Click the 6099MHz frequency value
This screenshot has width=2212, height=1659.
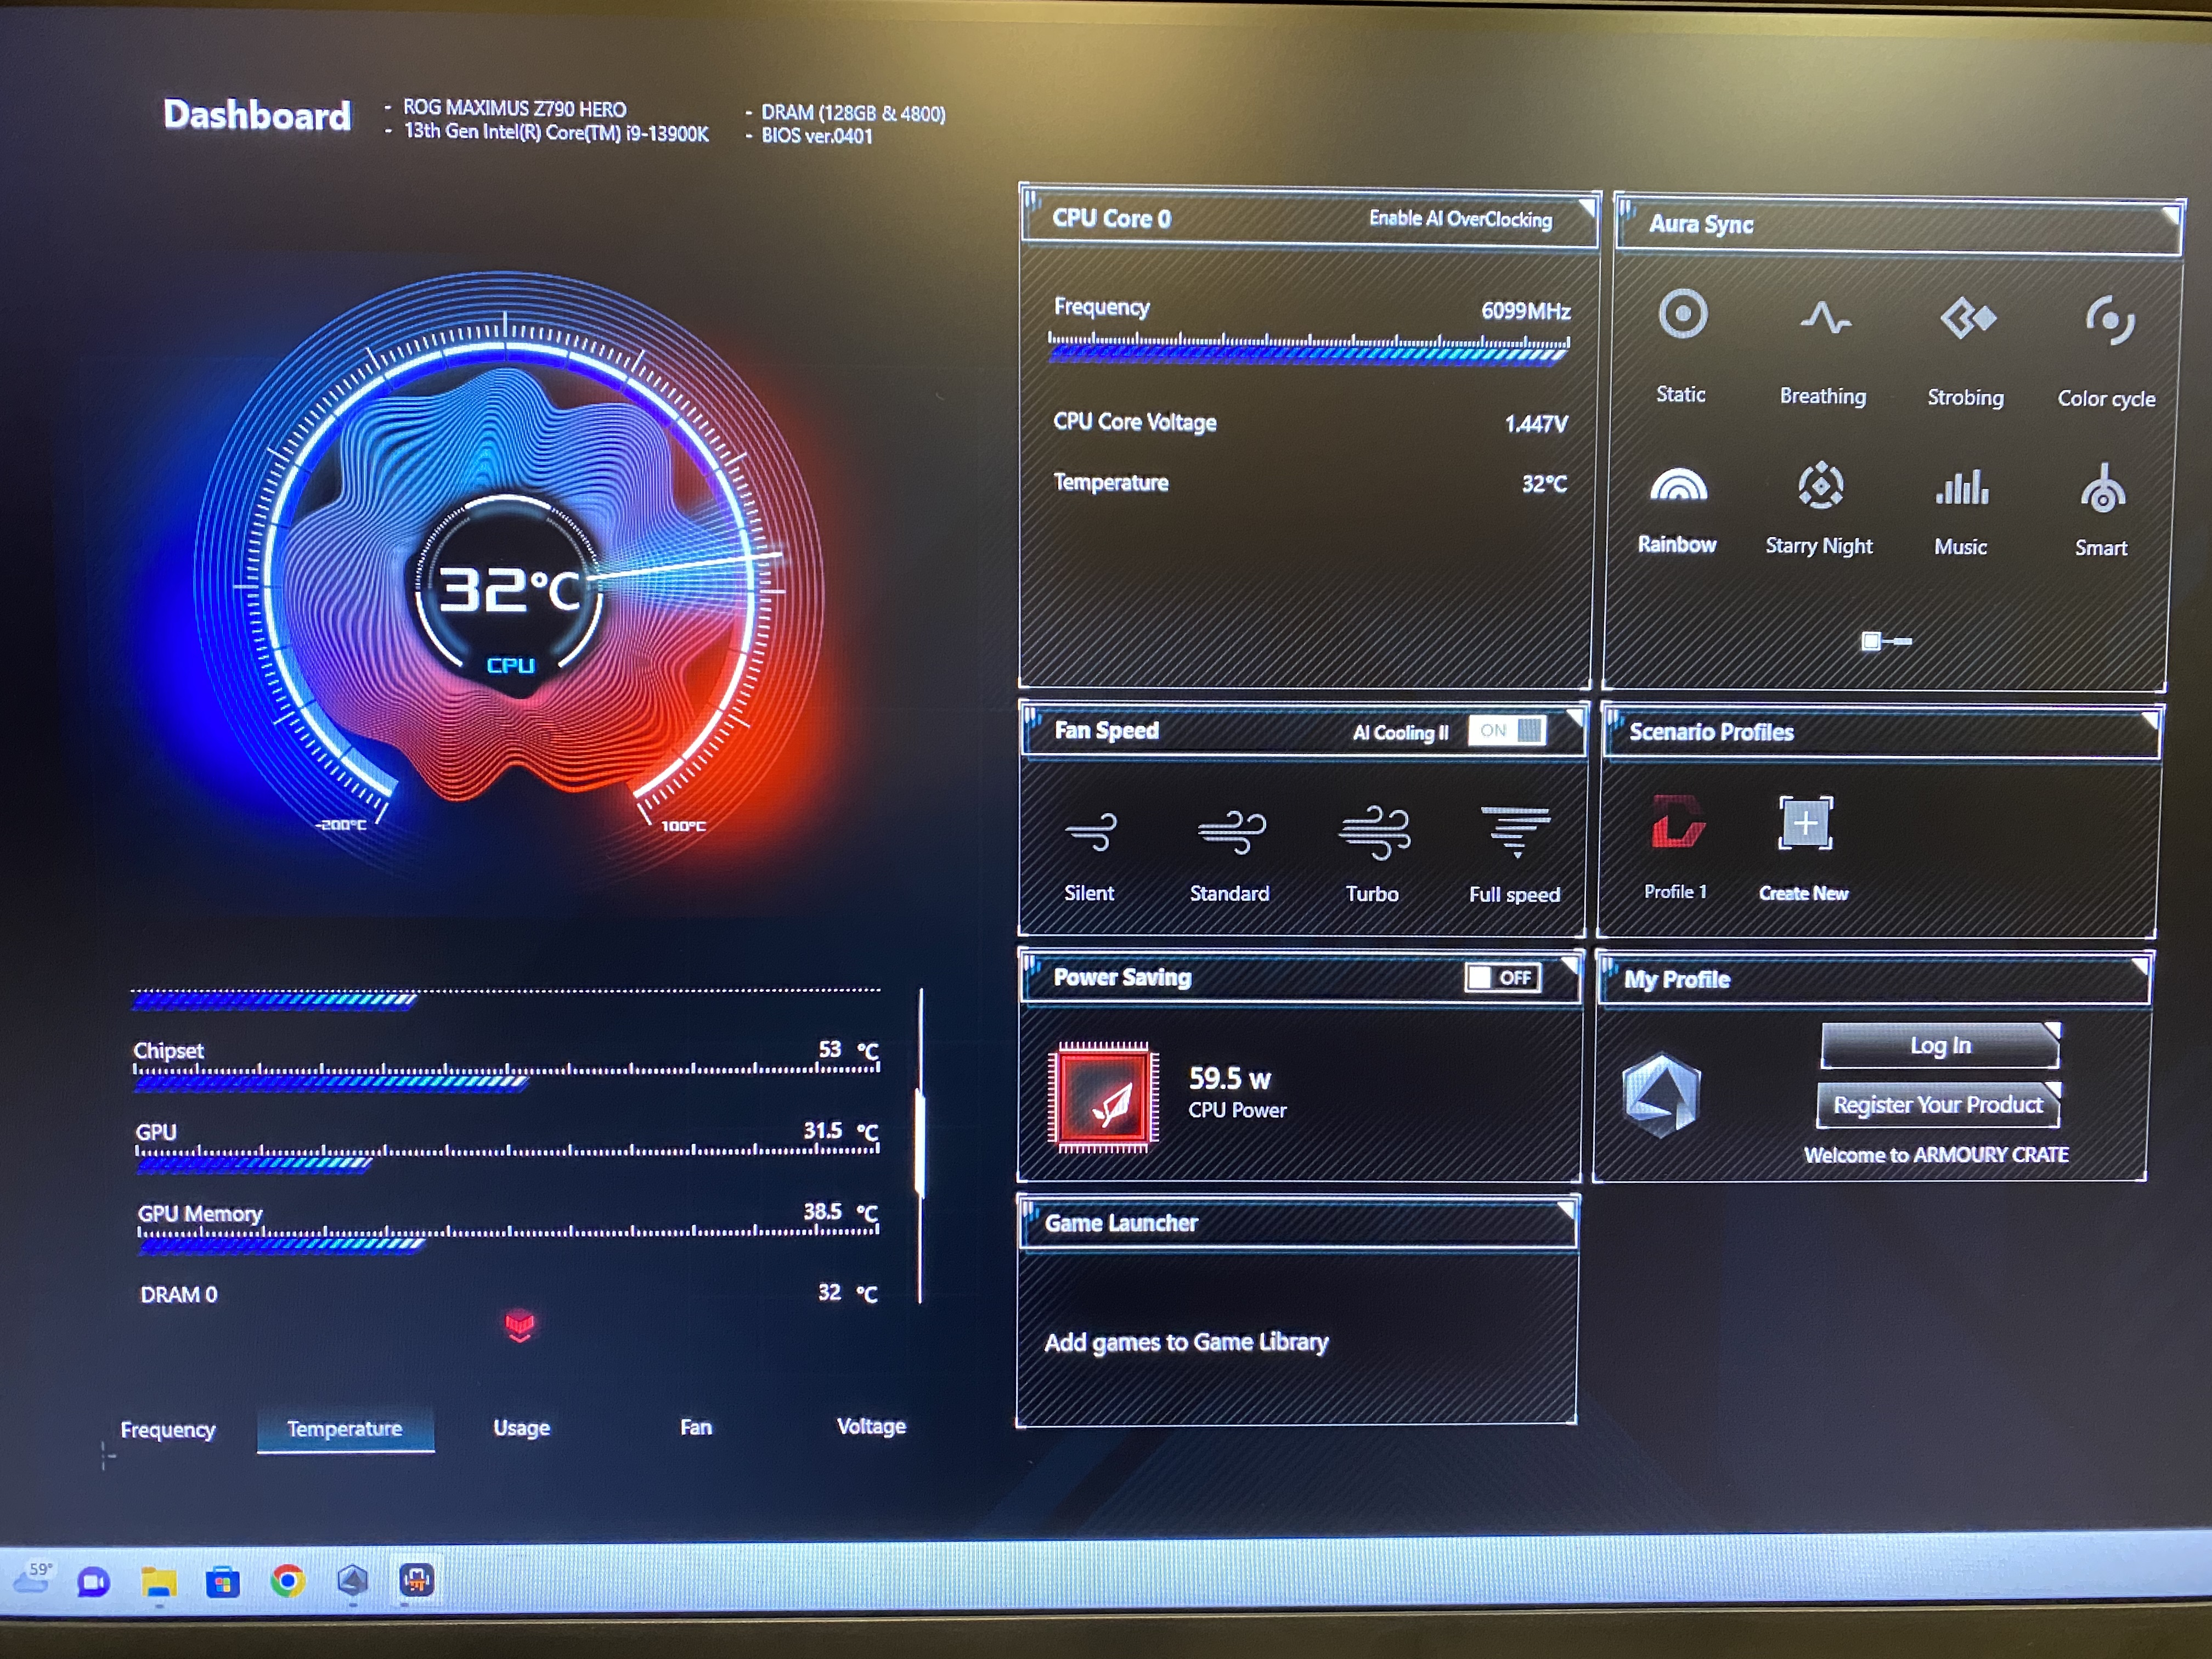click(1526, 311)
